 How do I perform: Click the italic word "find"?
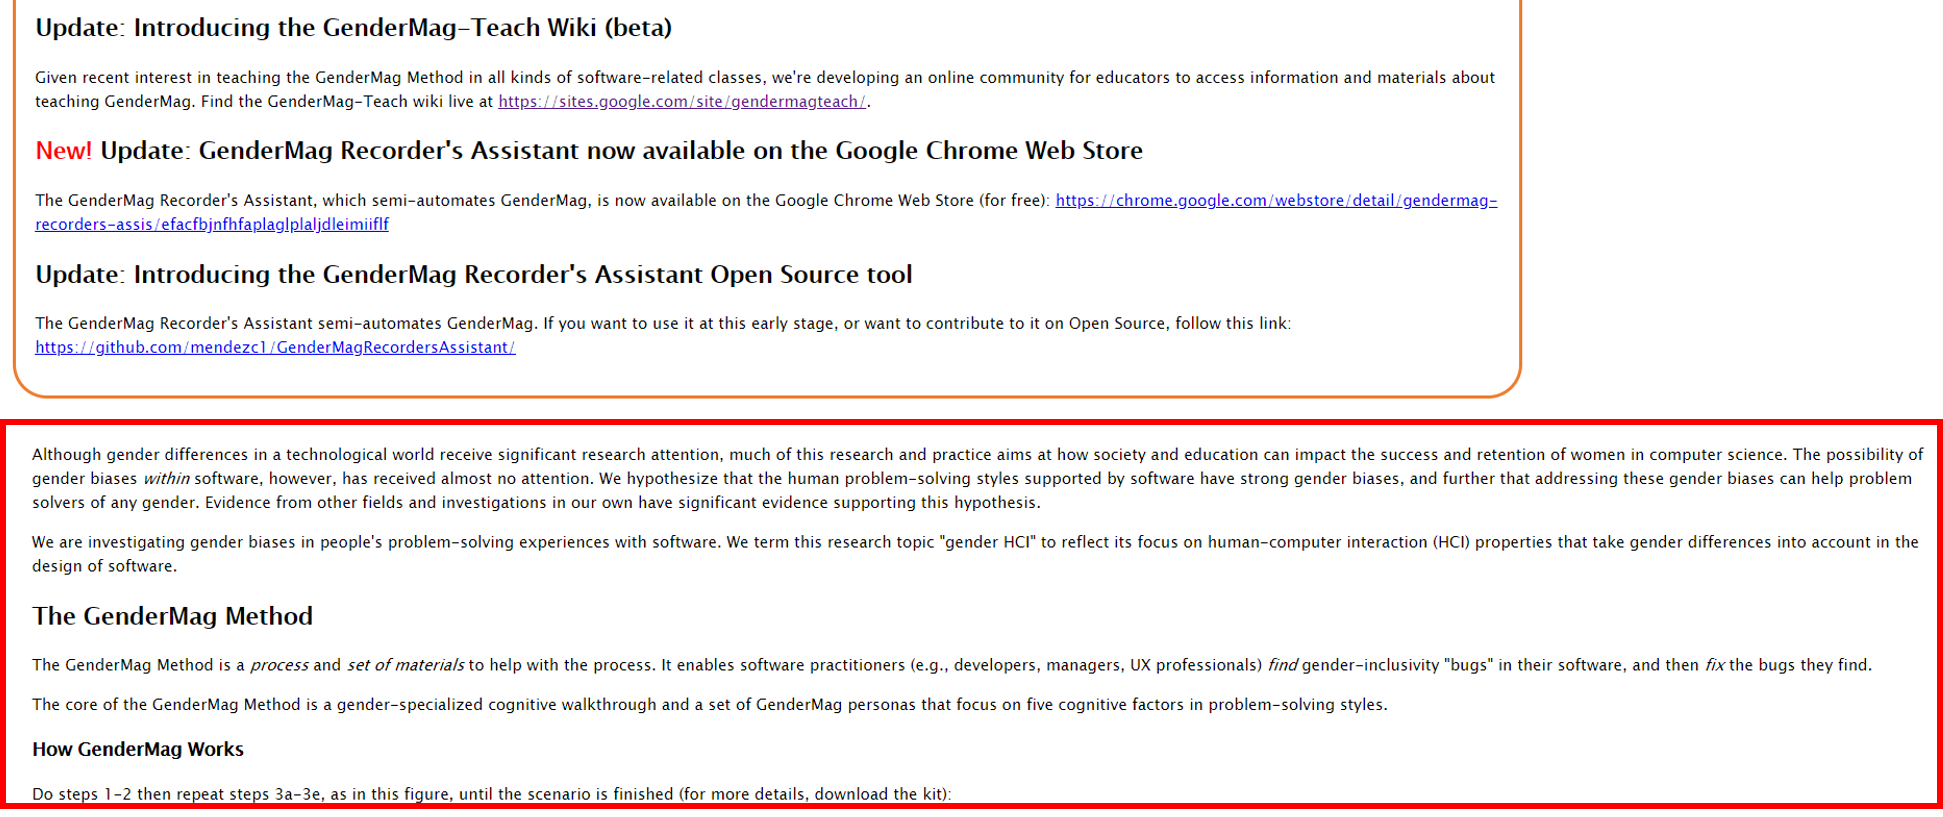[x=1282, y=666]
